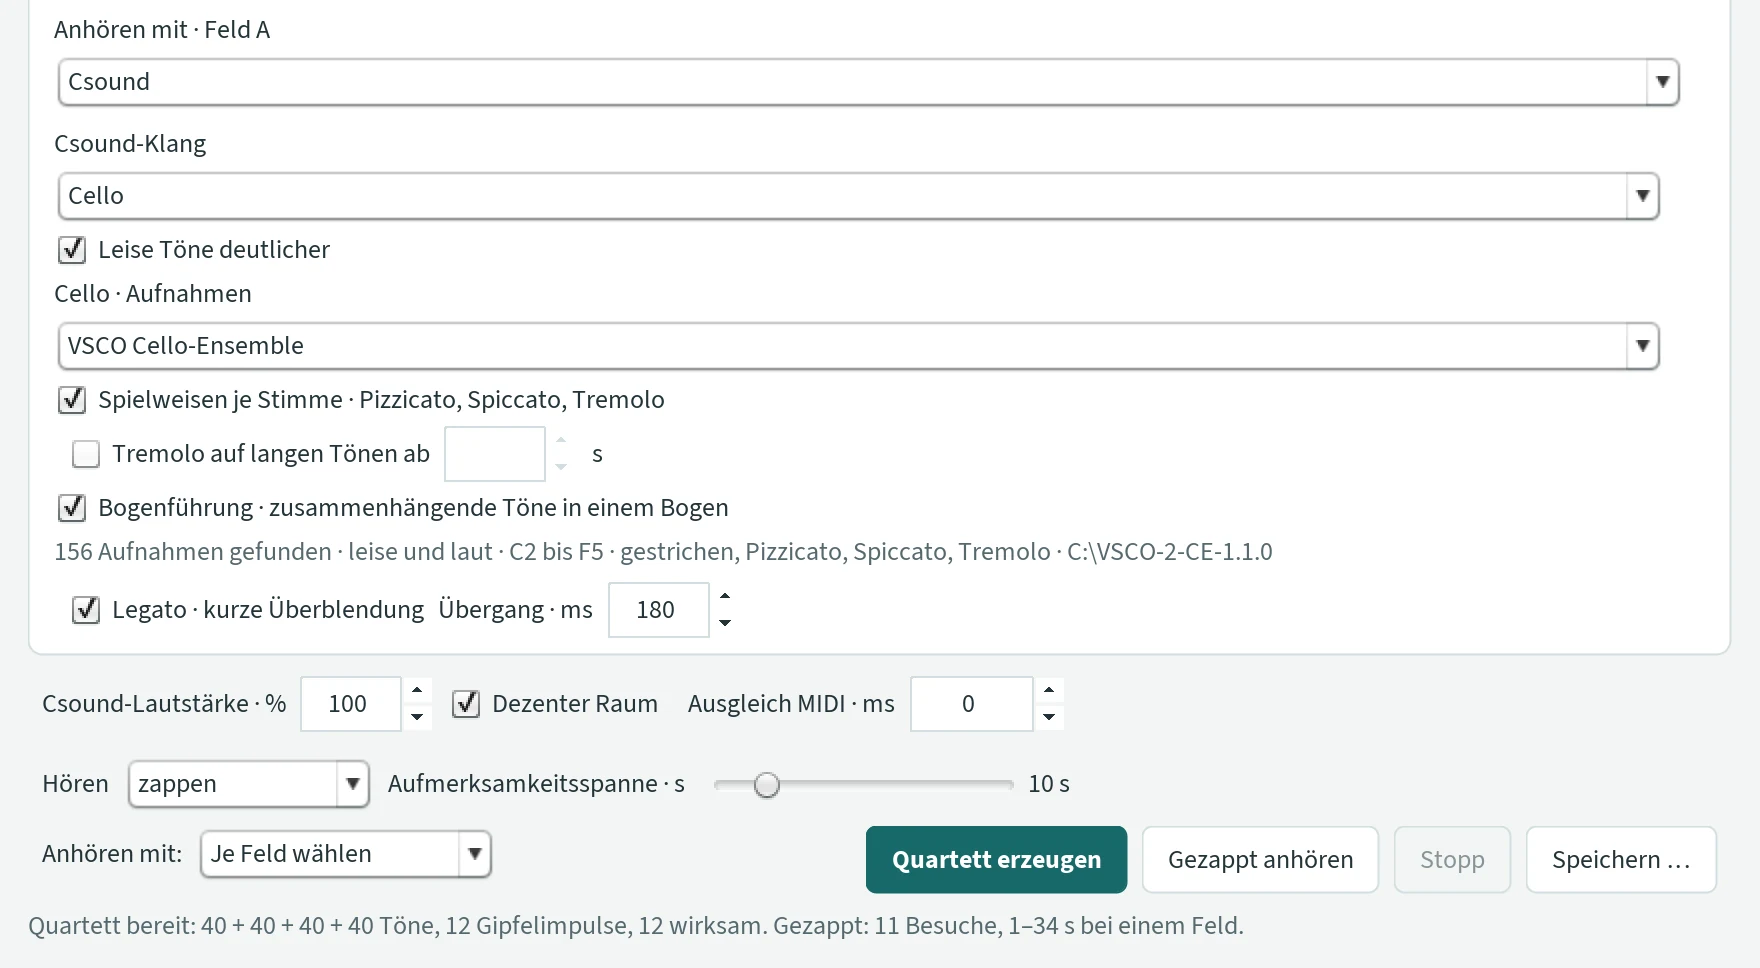Open the VSCO Cello-Ensemble recordings dropdown

click(858, 346)
